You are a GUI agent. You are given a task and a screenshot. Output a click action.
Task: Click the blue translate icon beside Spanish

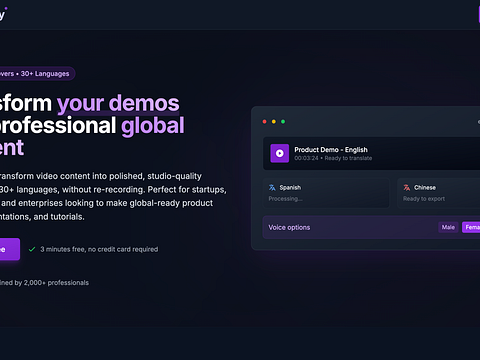[x=272, y=188]
